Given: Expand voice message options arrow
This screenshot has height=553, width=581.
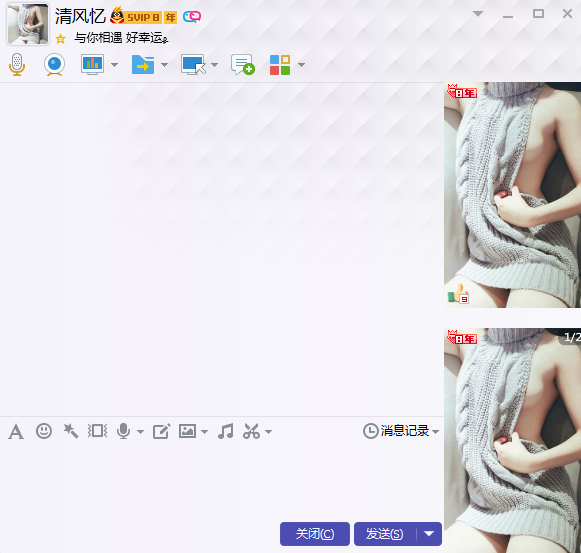Looking at the screenshot, I should point(140,432).
